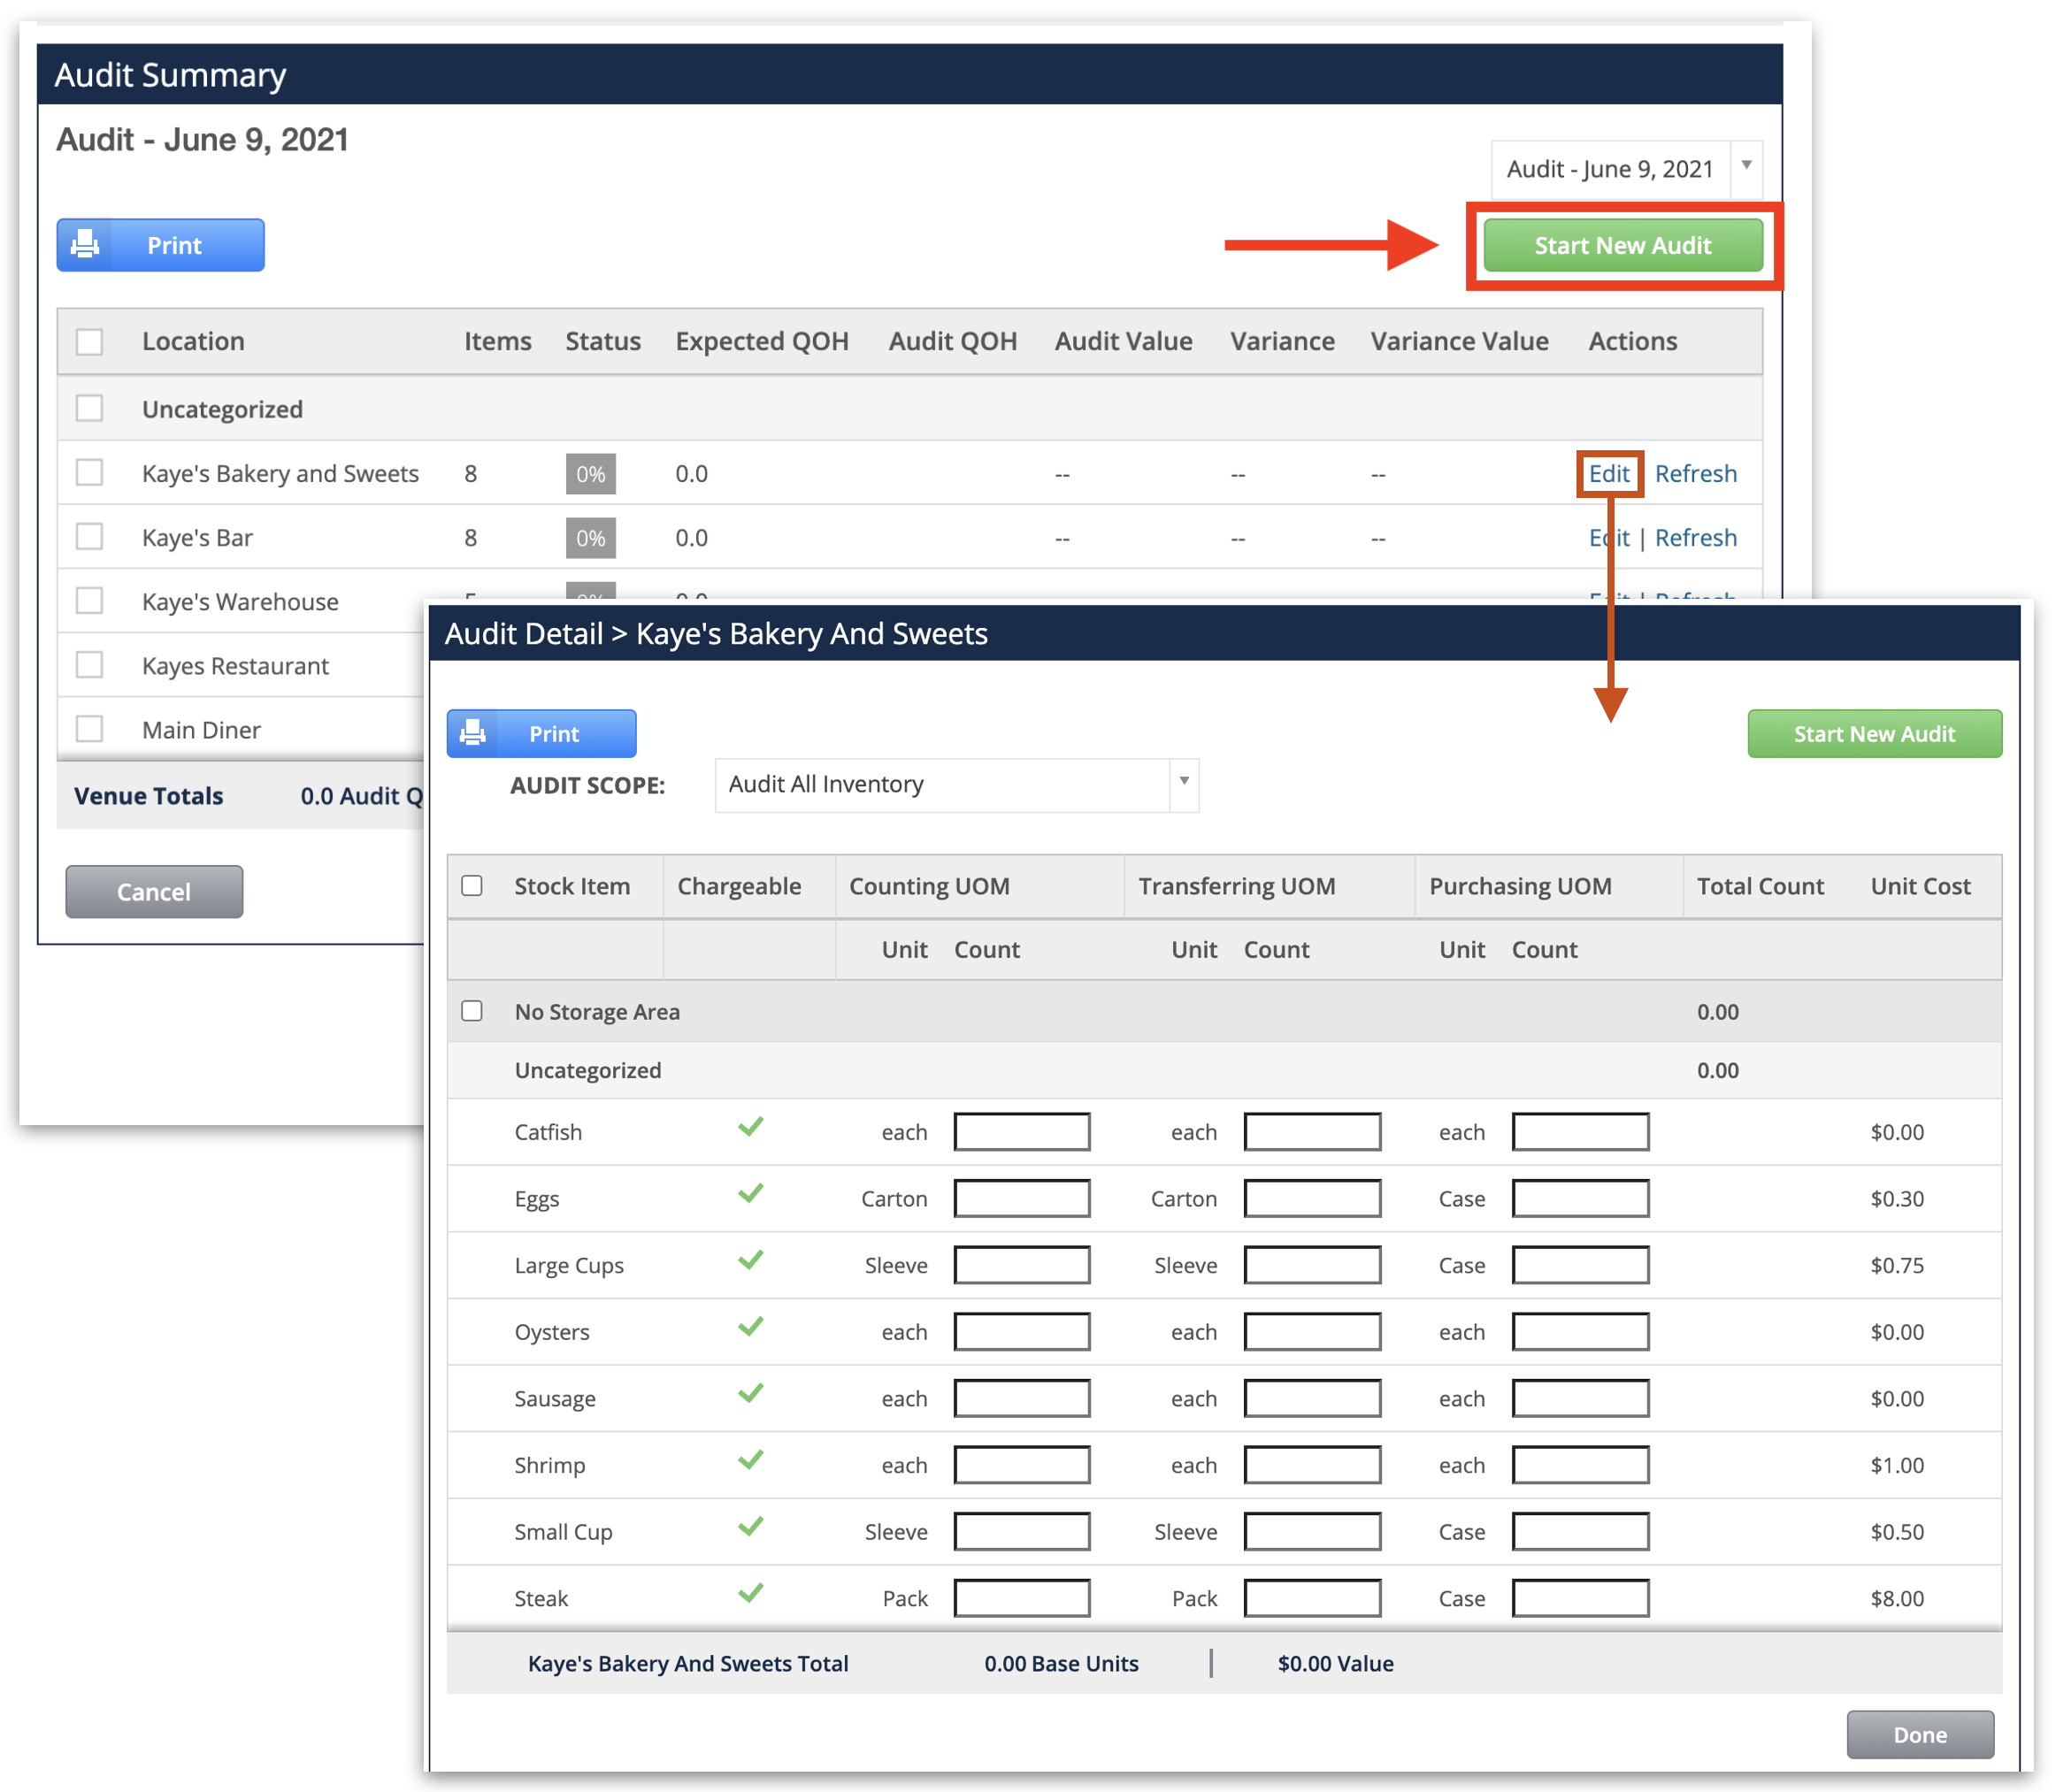This screenshot has height=1792, width=2056.
Task: Check Kaye's Bakery and Sweets row checkbox
Action: (90, 472)
